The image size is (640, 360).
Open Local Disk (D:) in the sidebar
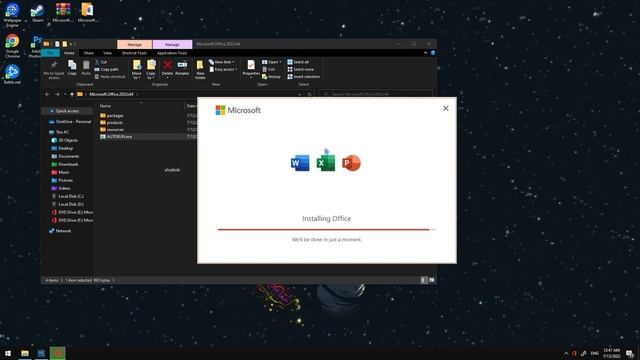click(68, 204)
